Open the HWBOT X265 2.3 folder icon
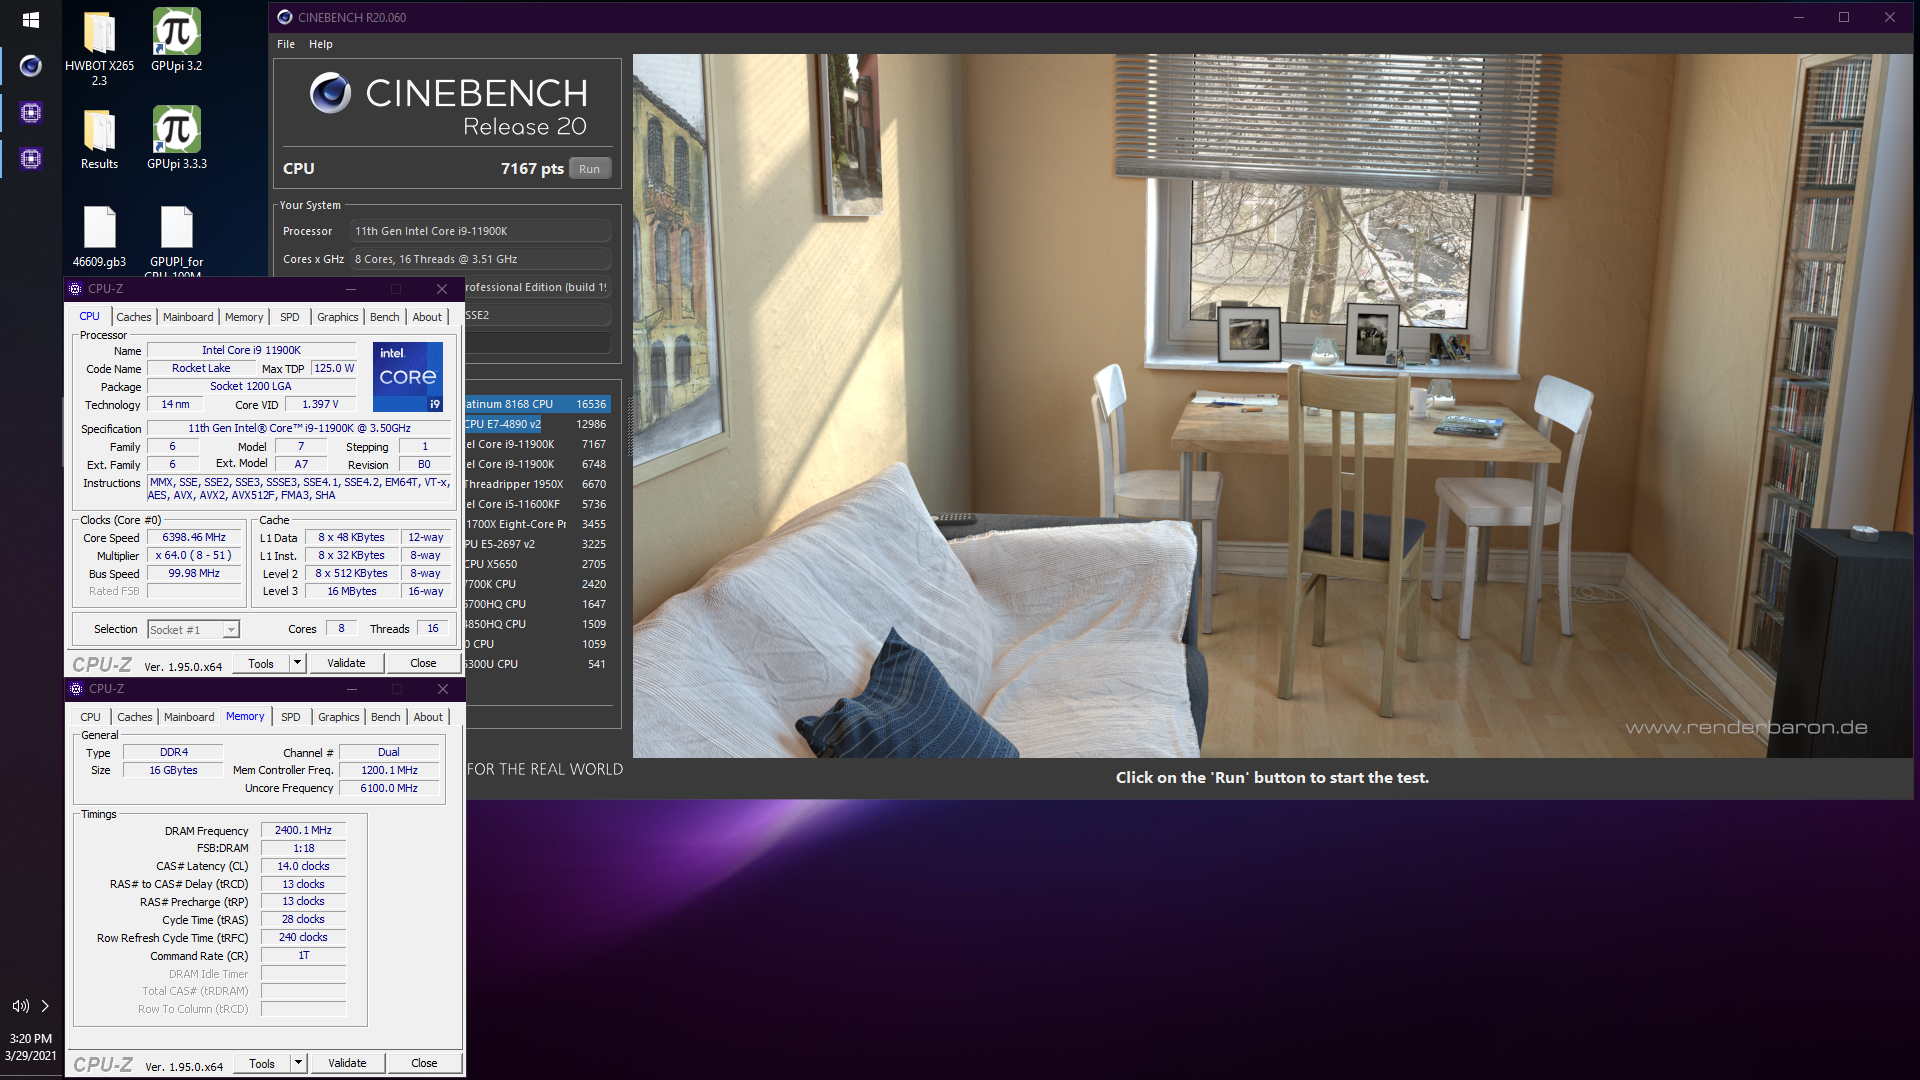The image size is (1920, 1080). (x=99, y=47)
